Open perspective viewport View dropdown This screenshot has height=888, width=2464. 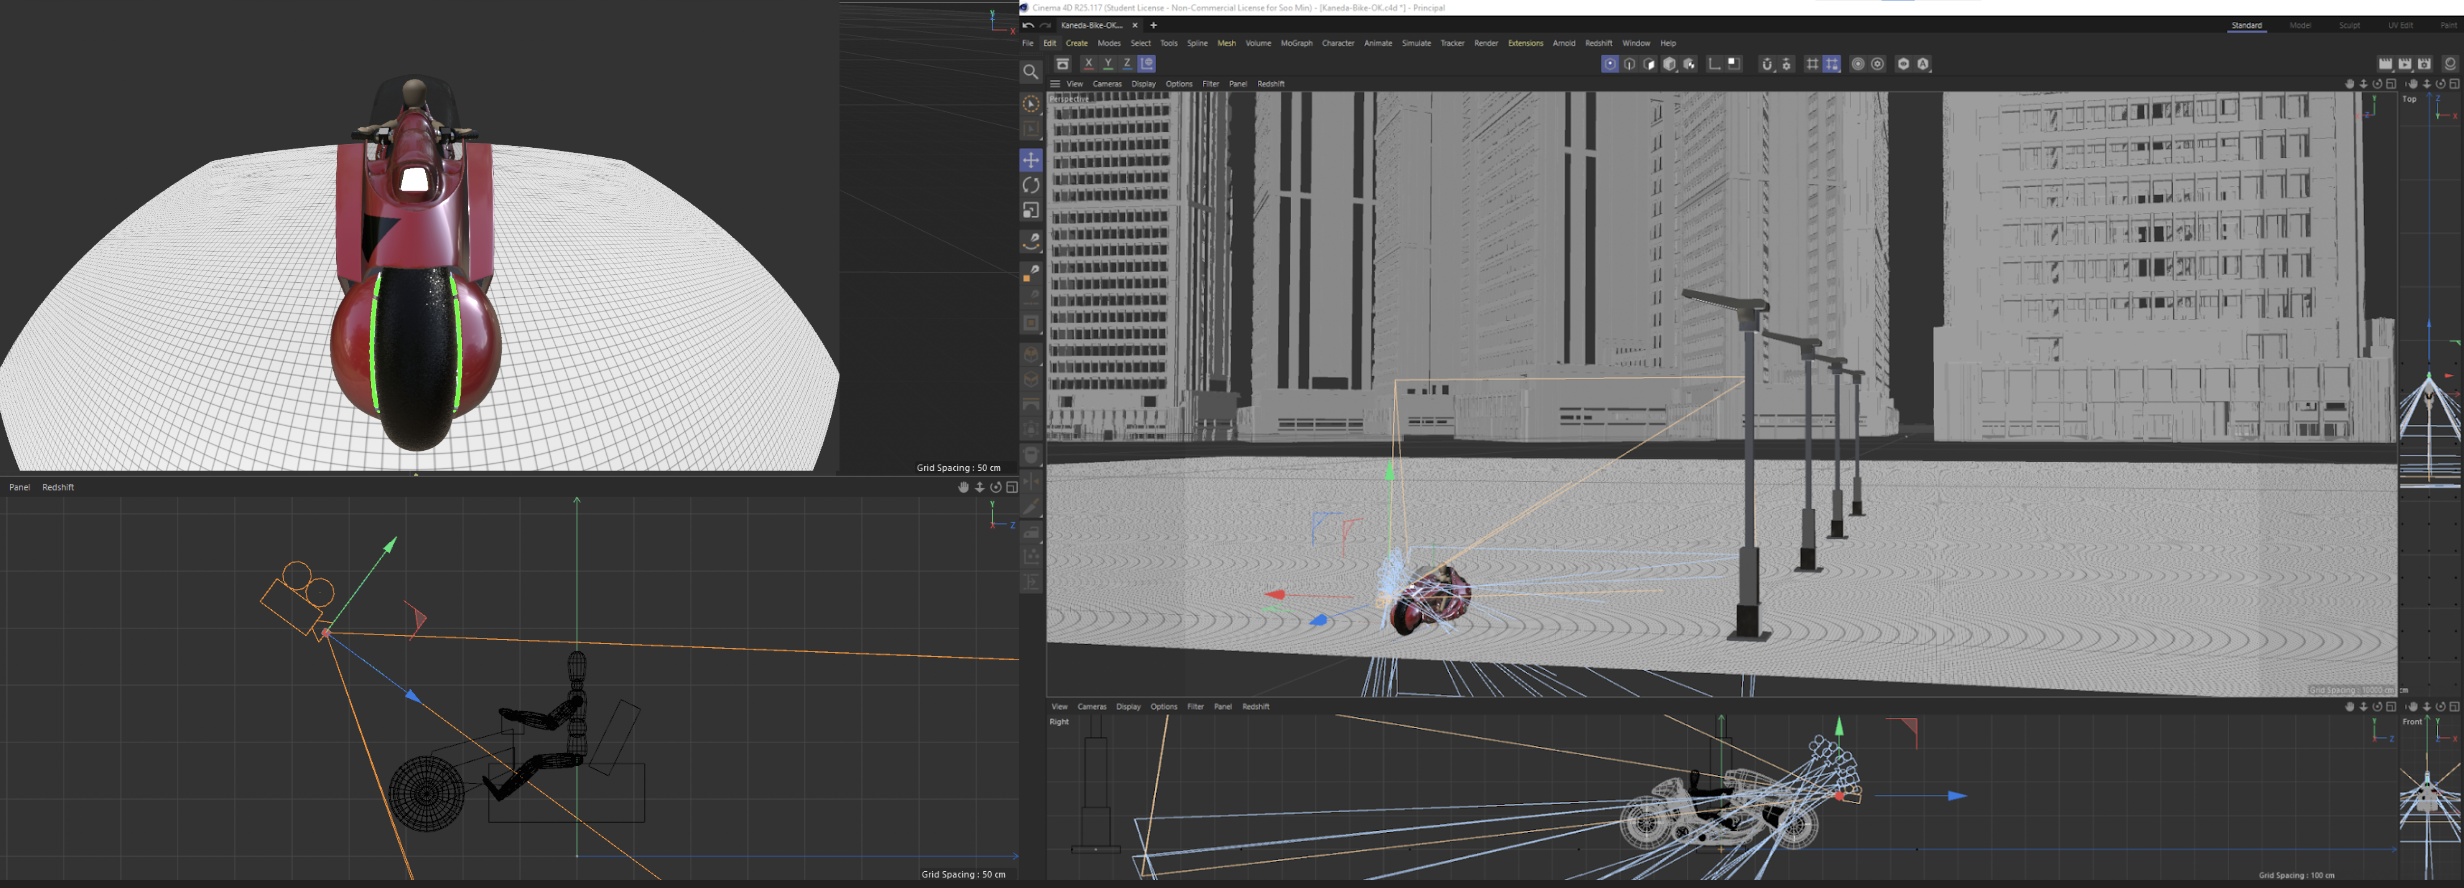(1074, 84)
